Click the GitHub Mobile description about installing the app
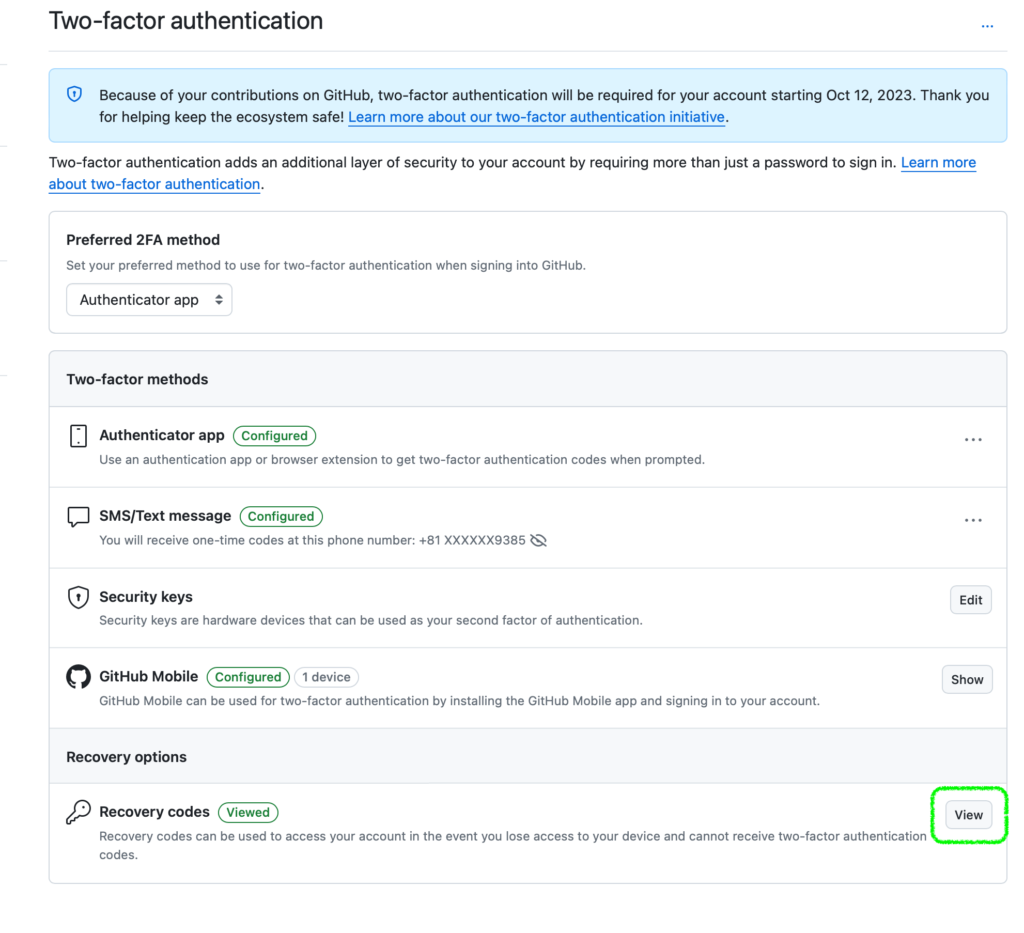 click(x=459, y=701)
